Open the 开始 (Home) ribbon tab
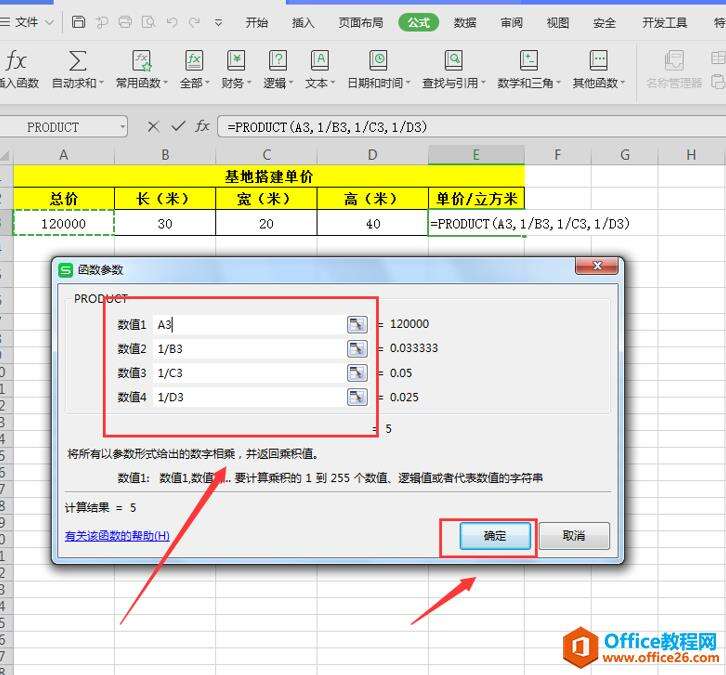Screen dimensions: 726x675 point(257,22)
